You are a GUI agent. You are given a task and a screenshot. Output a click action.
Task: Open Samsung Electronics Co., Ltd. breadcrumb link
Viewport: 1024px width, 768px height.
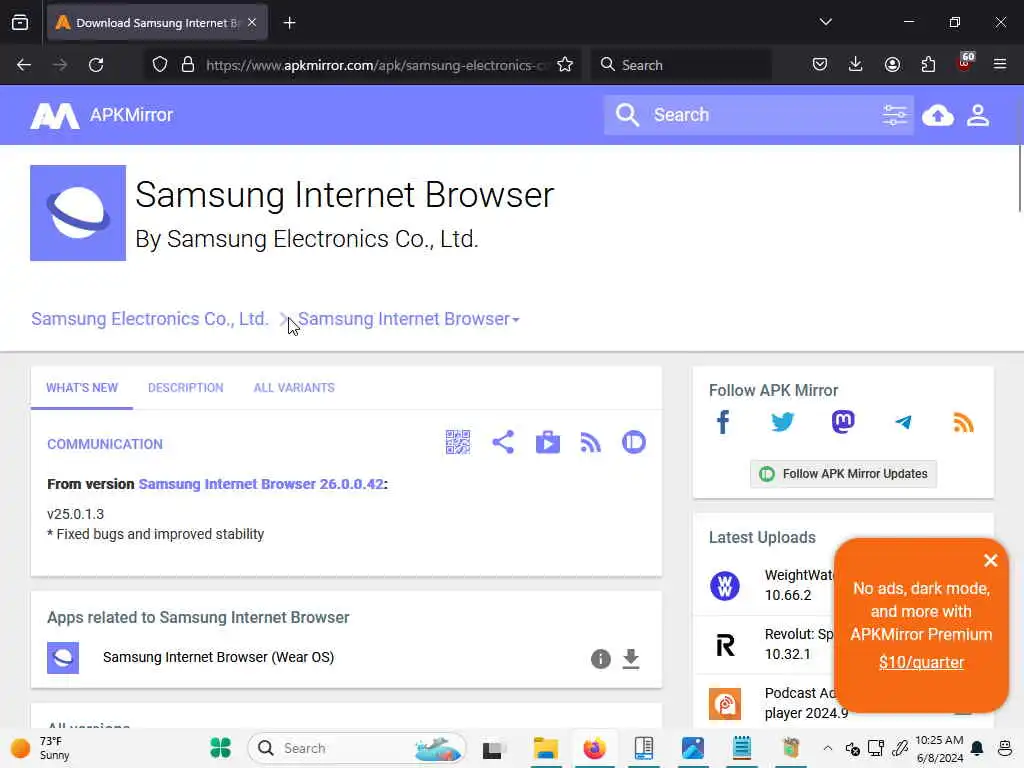point(150,319)
